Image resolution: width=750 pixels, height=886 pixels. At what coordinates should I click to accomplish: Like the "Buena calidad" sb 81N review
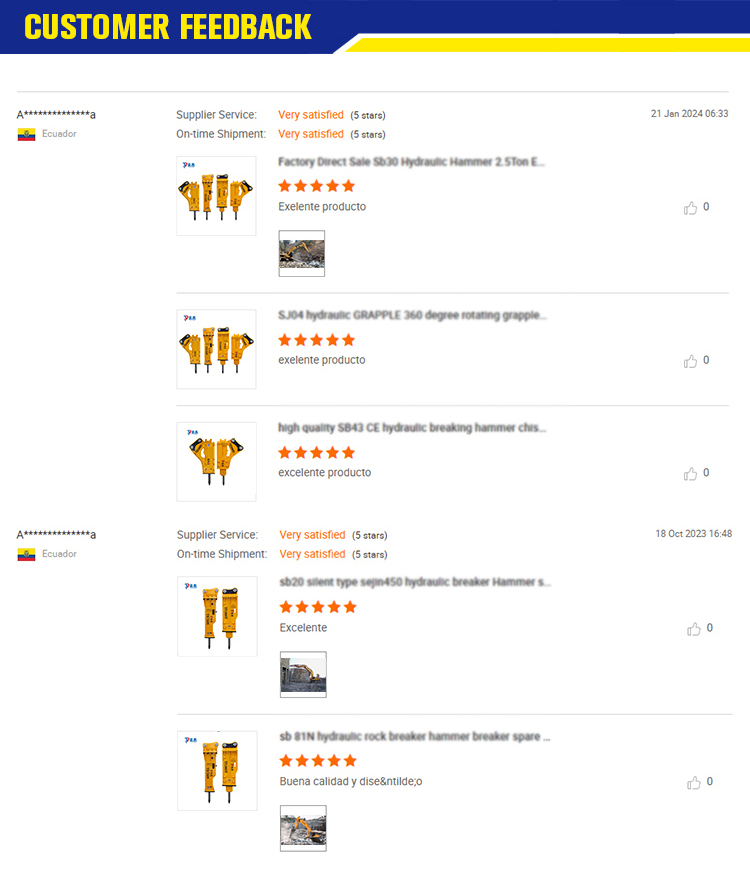point(693,782)
